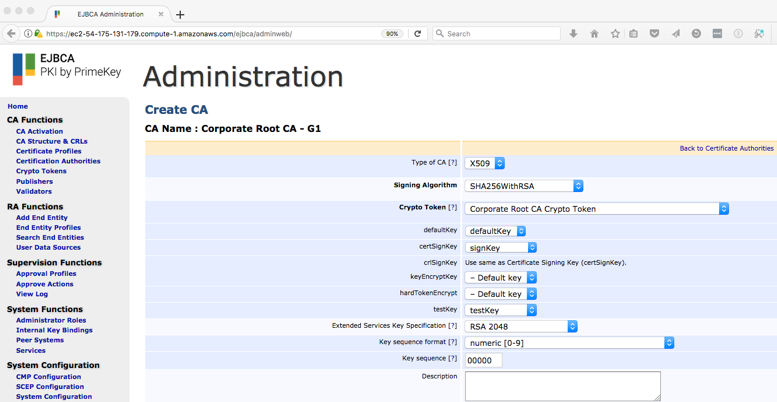The width and height of the screenshot is (777, 402).
Task: Open the keyEncryptKey dropdown
Action: coord(501,278)
